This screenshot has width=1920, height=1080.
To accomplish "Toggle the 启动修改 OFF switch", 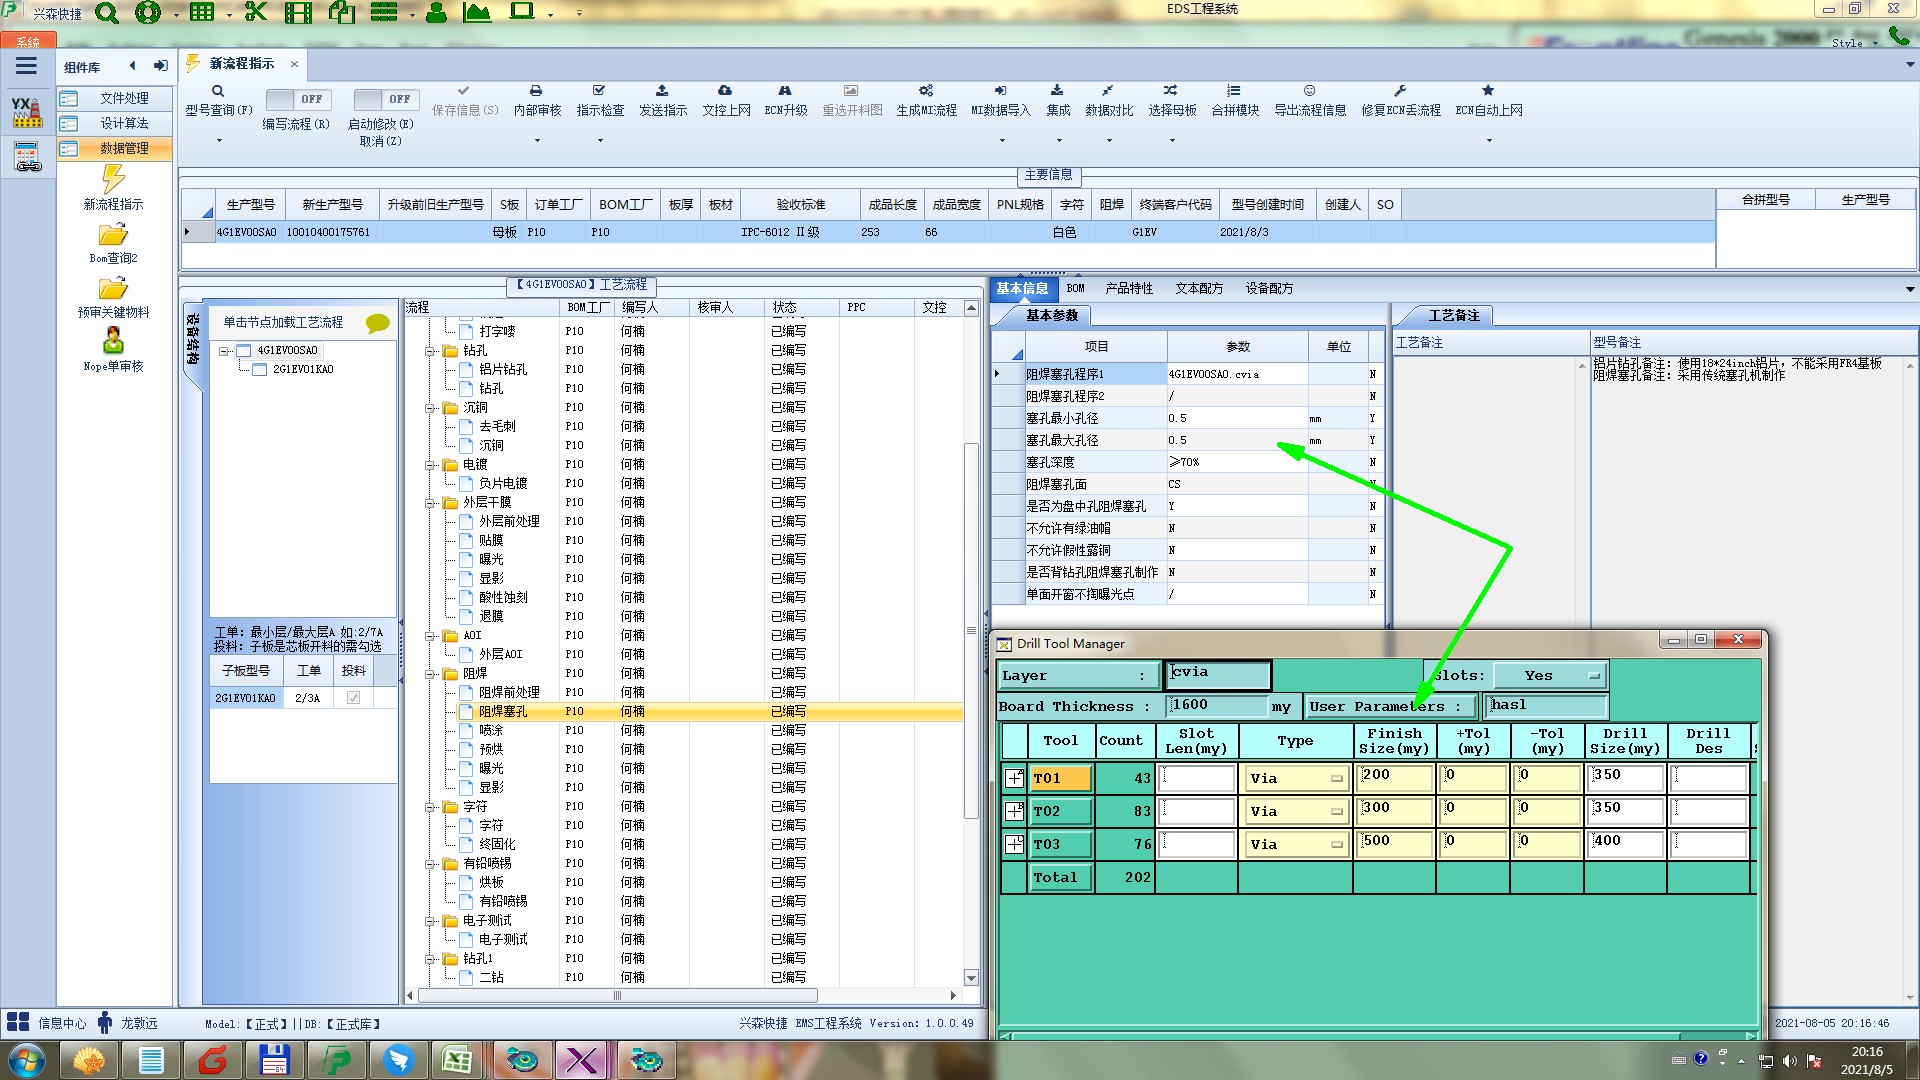I will click(x=384, y=99).
